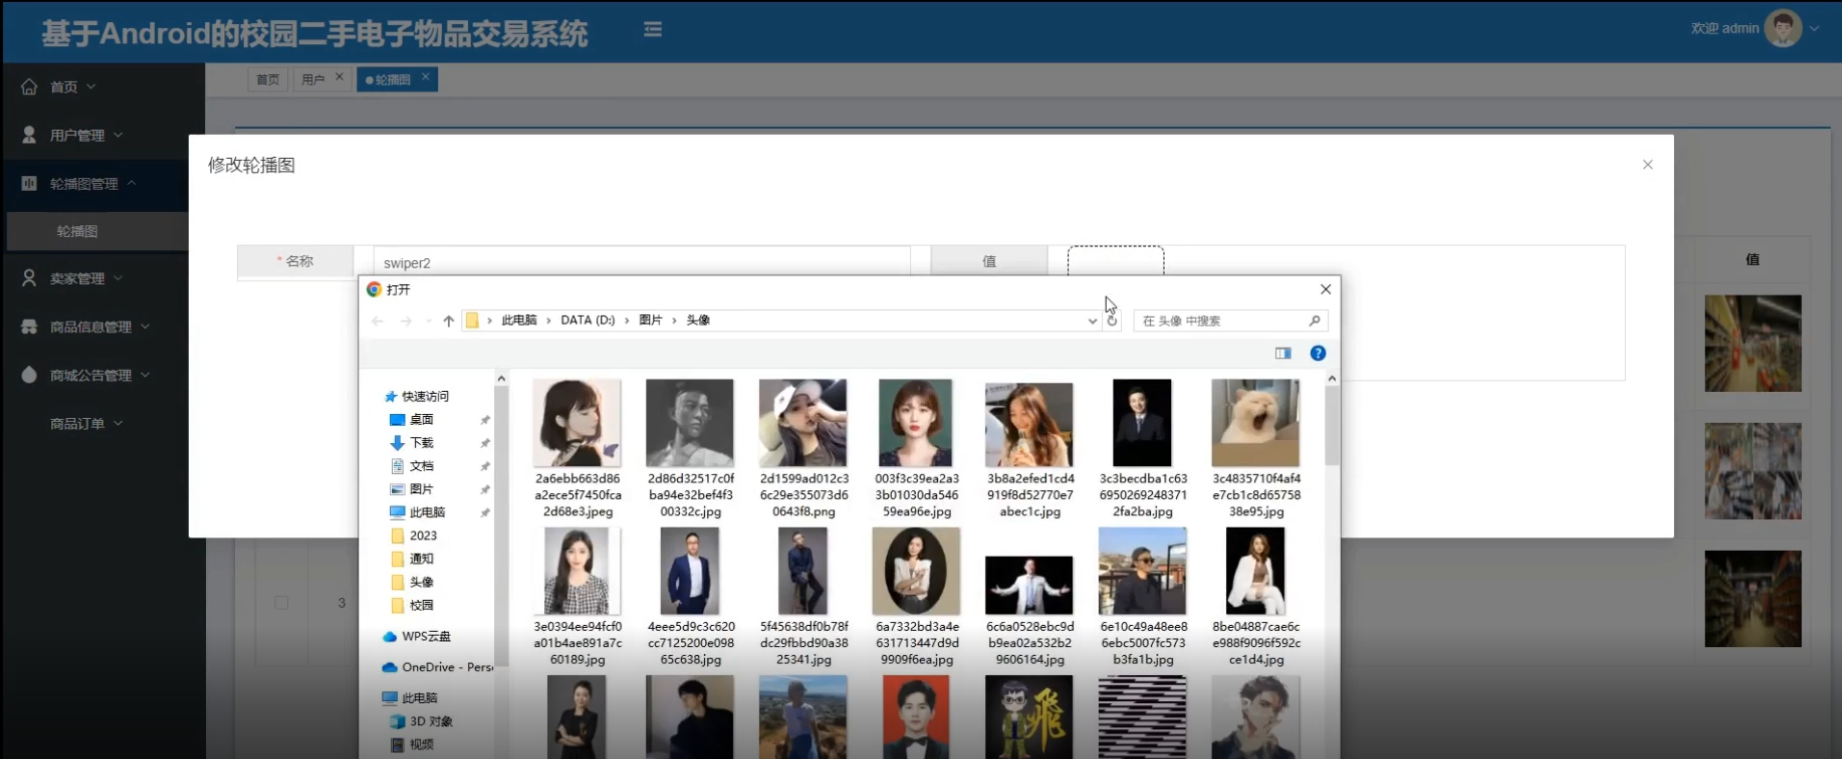Select the file 6a7332bd3a4e...9909f6ea.jpg
The image size is (1842, 759).
point(916,597)
